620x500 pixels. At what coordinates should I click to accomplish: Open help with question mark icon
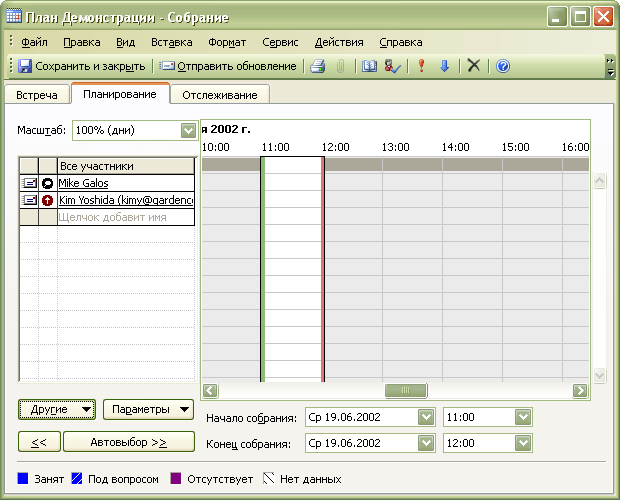(503, 66)
